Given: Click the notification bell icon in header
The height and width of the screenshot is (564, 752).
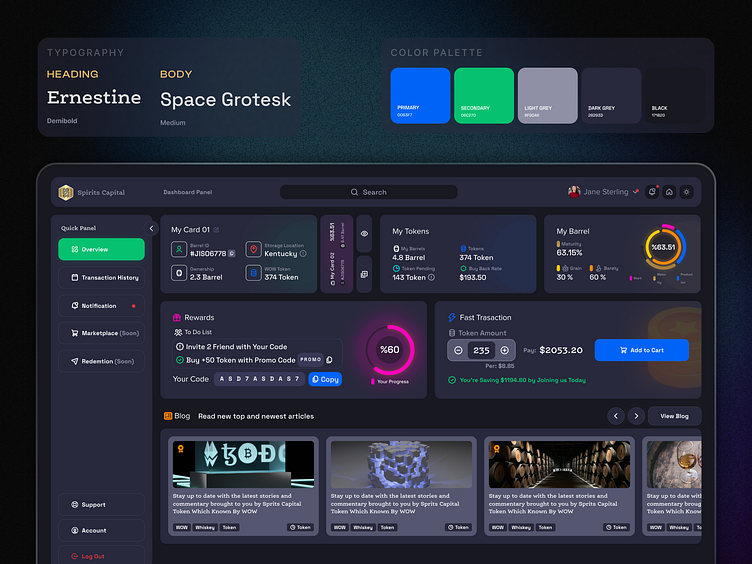Looking at the screenshot, I should point(652,192).
